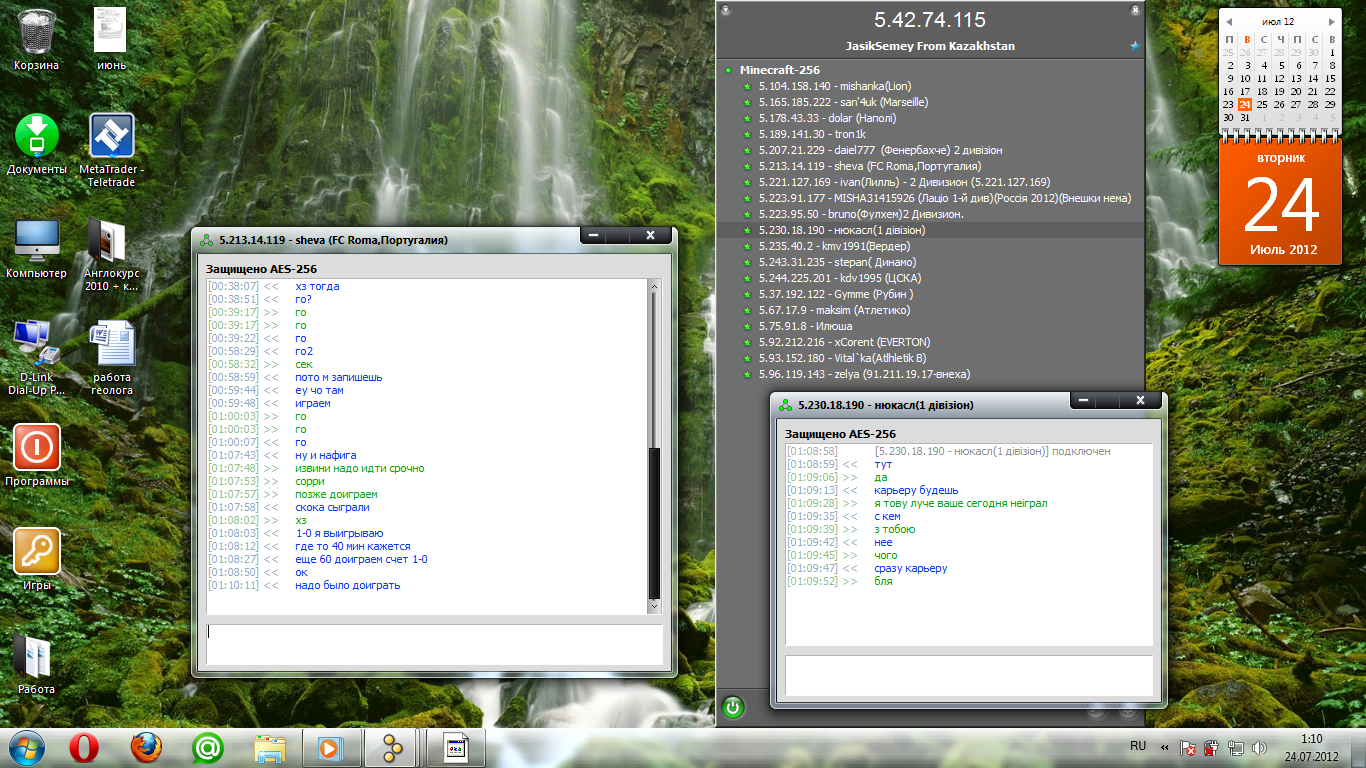
Task: Toggle the green Hamachi power button
Action: click(x=733, y=708)
